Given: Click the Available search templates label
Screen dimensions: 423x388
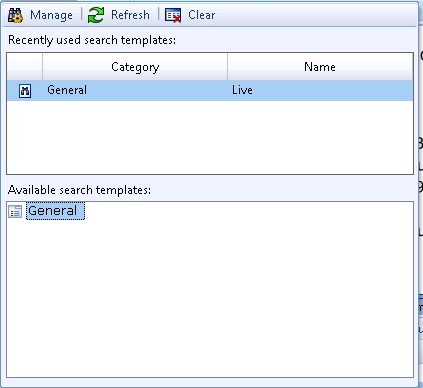Looking at the screenshot, I should (x=79, y=190).
